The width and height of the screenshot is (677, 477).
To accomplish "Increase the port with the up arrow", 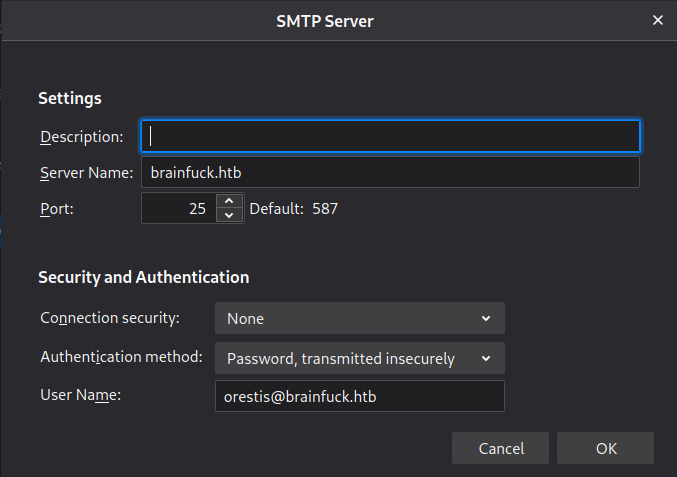I will point(229,201).
